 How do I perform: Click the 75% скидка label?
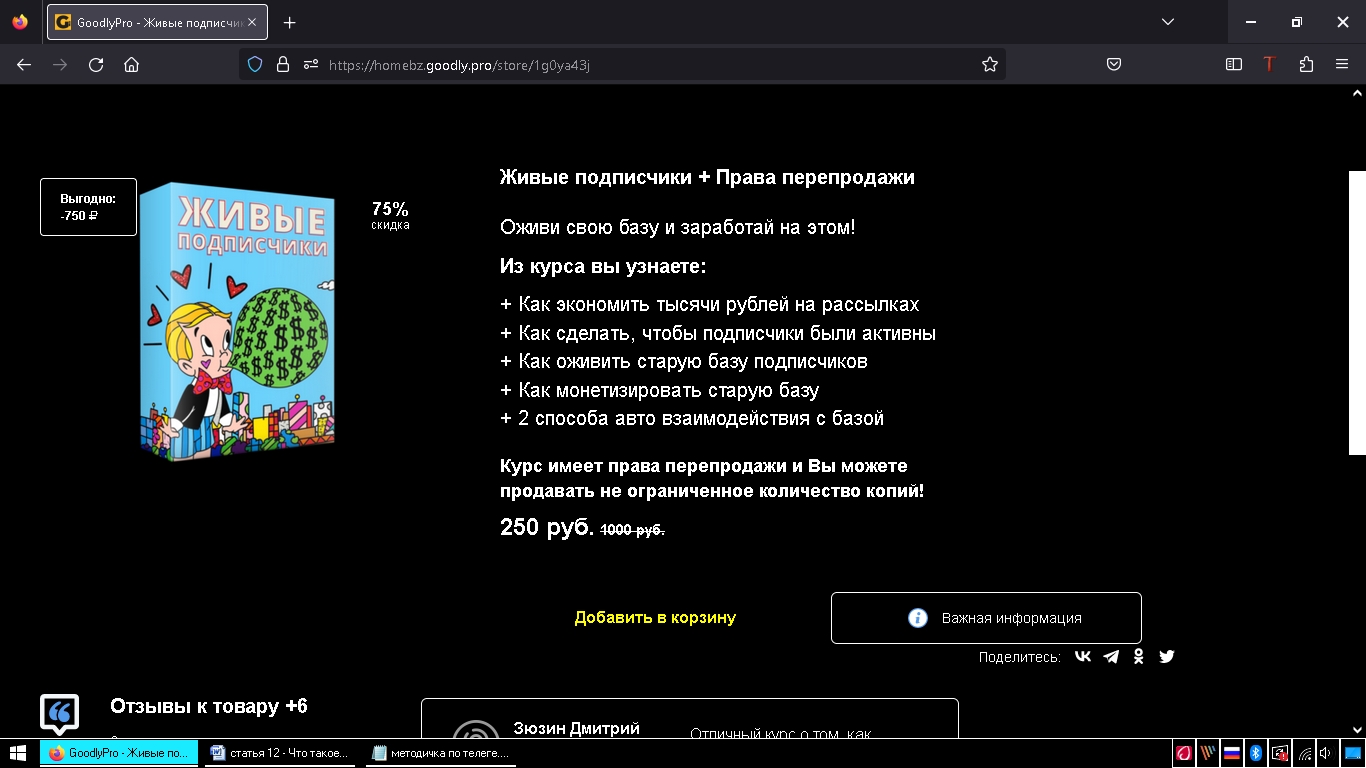tap(390, 215)
